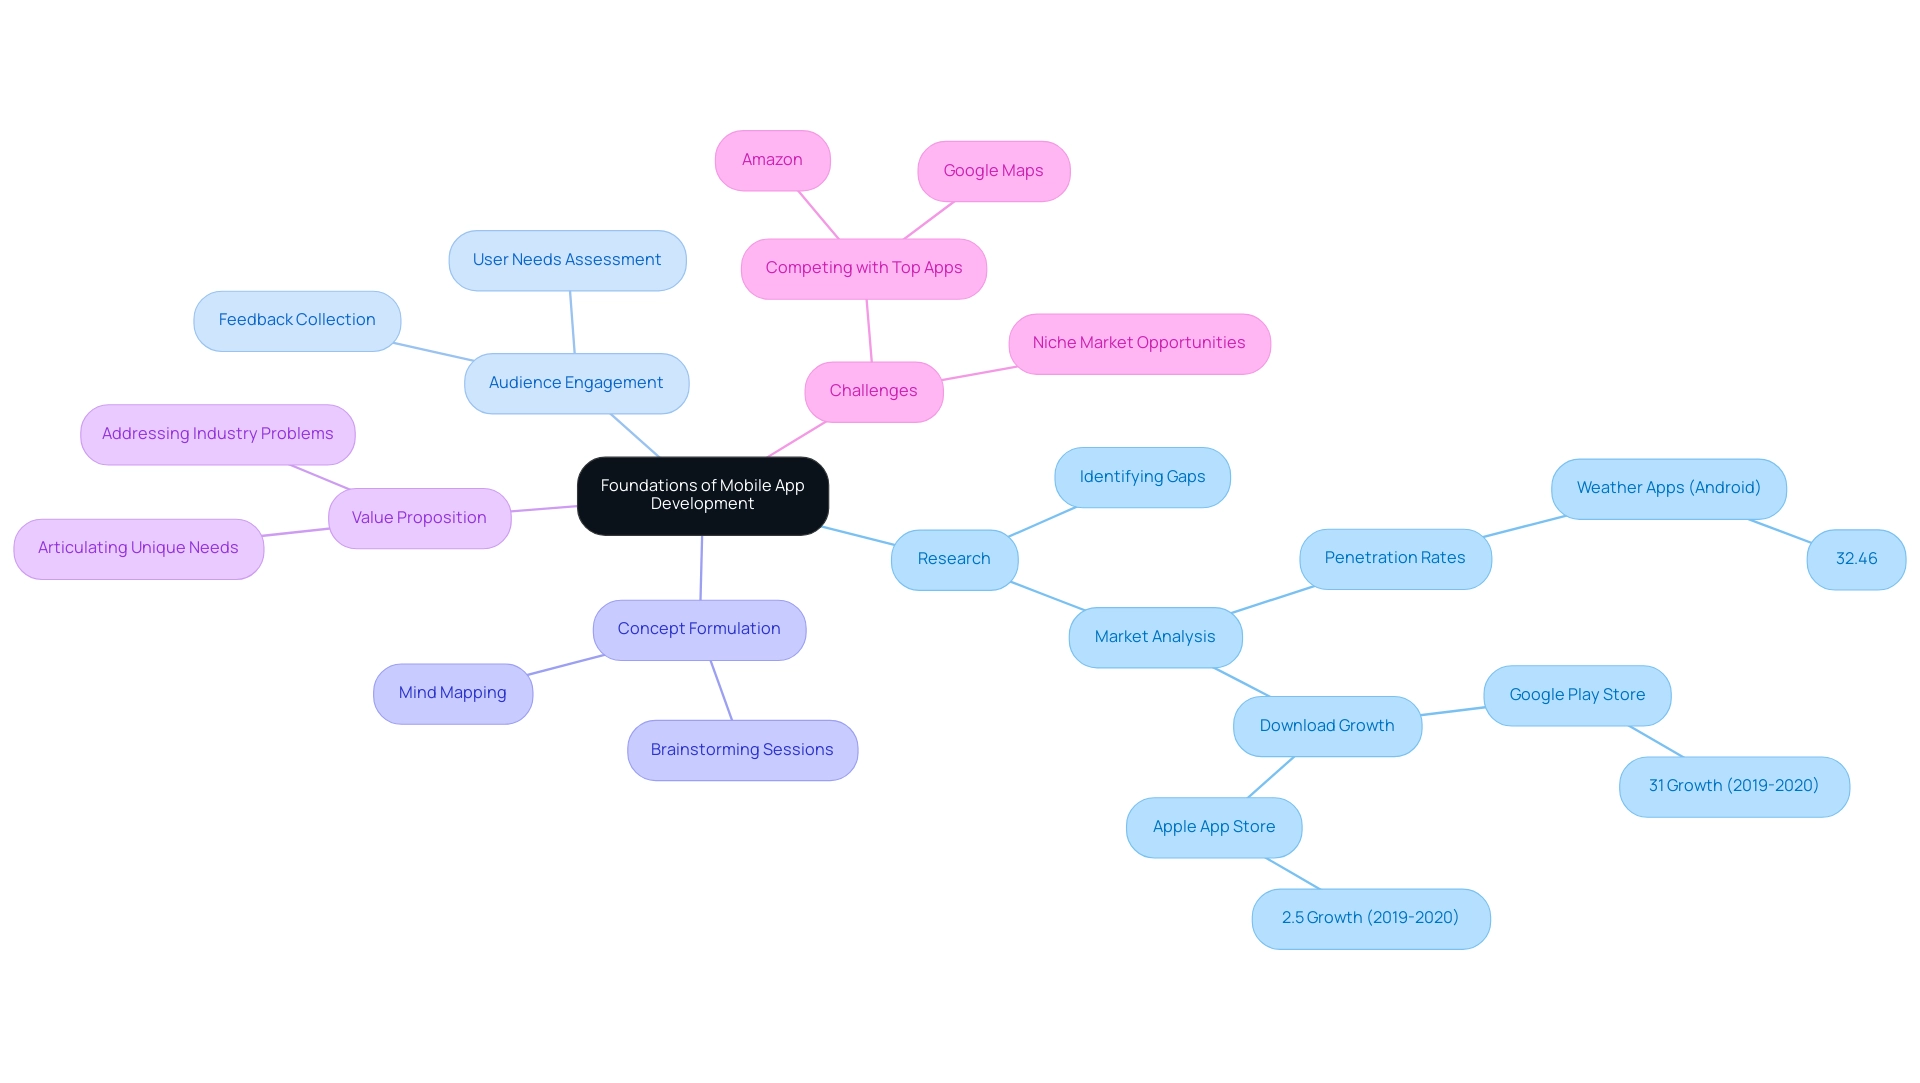Expand the Penetration Rates sub-branch
This screenshot has height=1083, width=1920.
tap(1393, 555)
